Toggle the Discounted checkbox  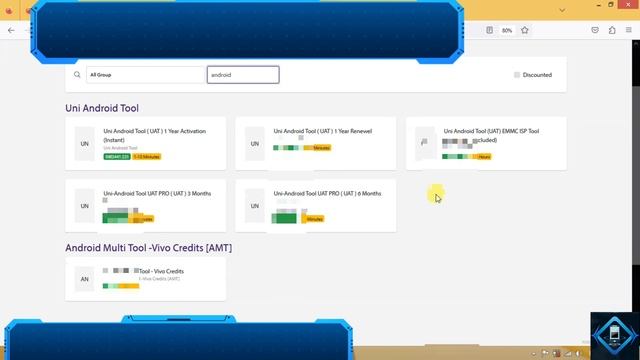(x=517, y=75)
